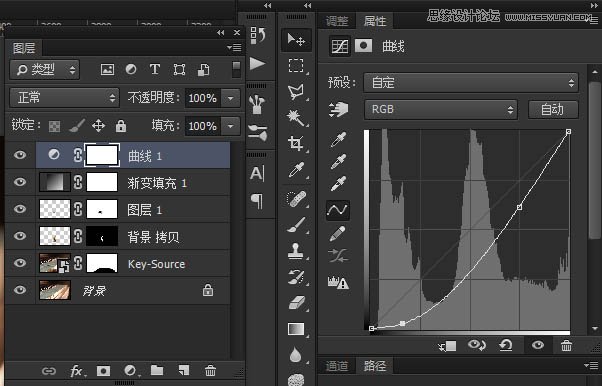Open the 不透明度 slider dropdown arrow

[230, 98]
